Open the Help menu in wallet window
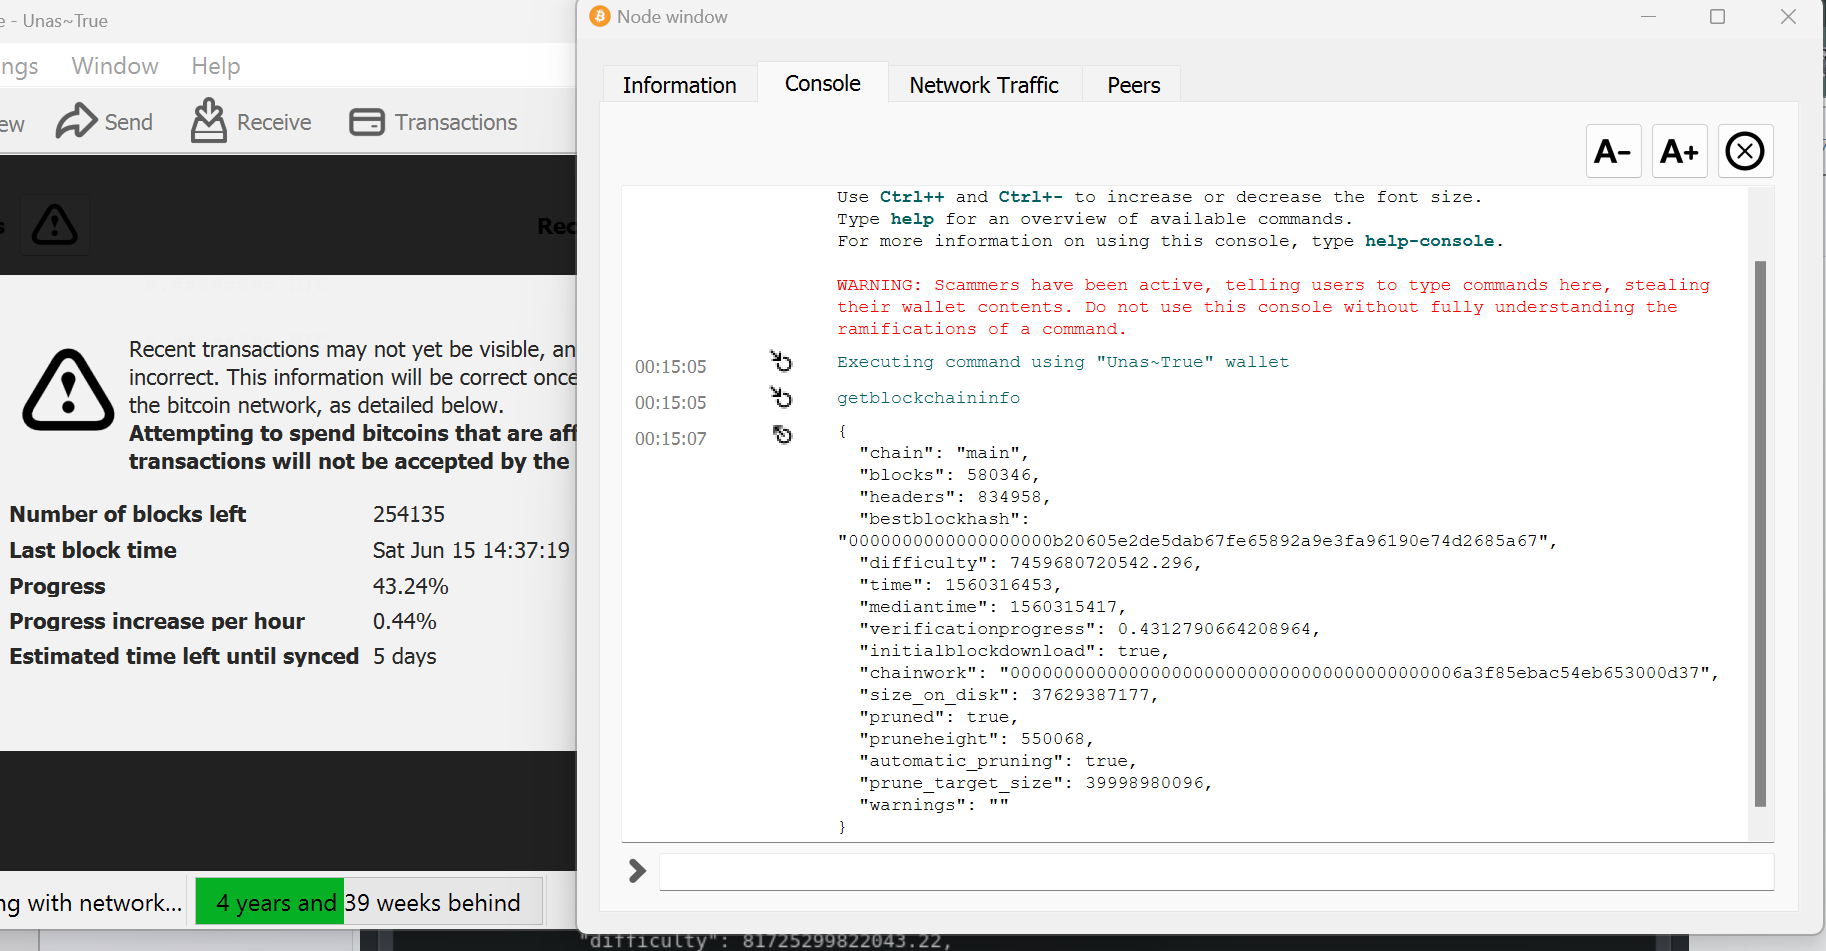 coord(216,66)
